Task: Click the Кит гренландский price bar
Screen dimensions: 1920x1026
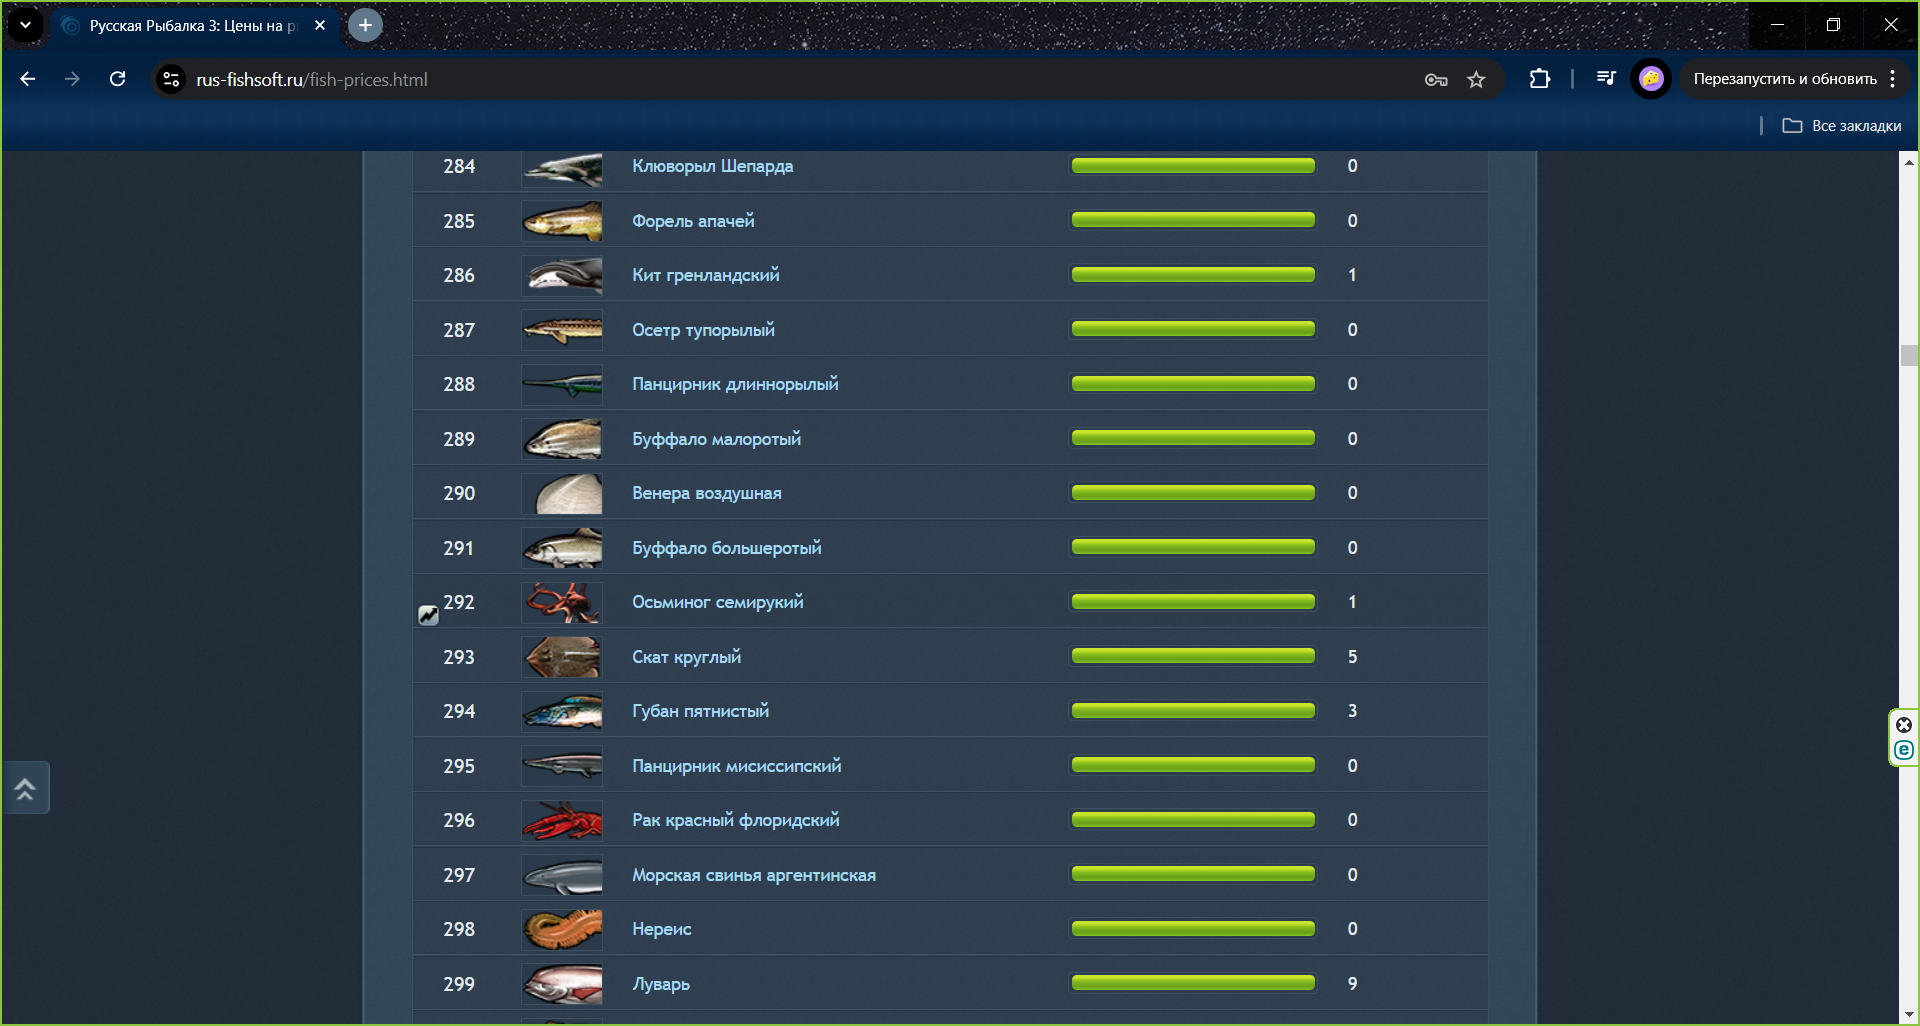Action: tap(1192, 275)
